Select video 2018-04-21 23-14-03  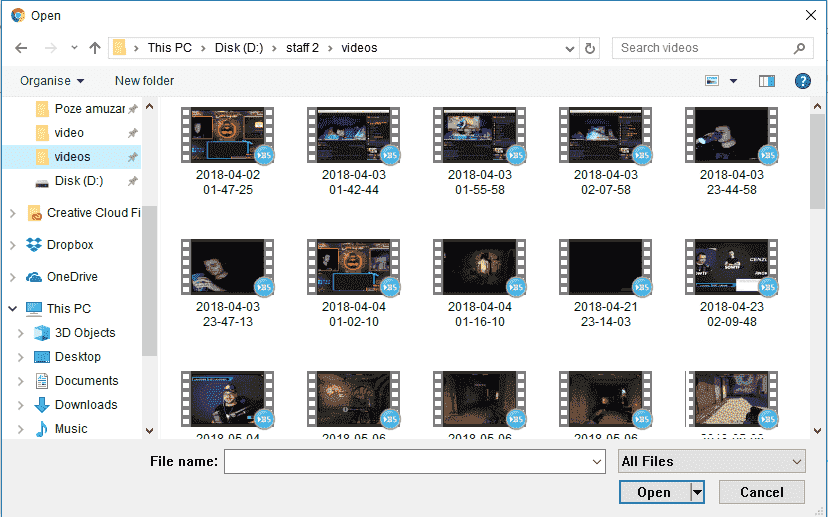(x=606, y=284)
